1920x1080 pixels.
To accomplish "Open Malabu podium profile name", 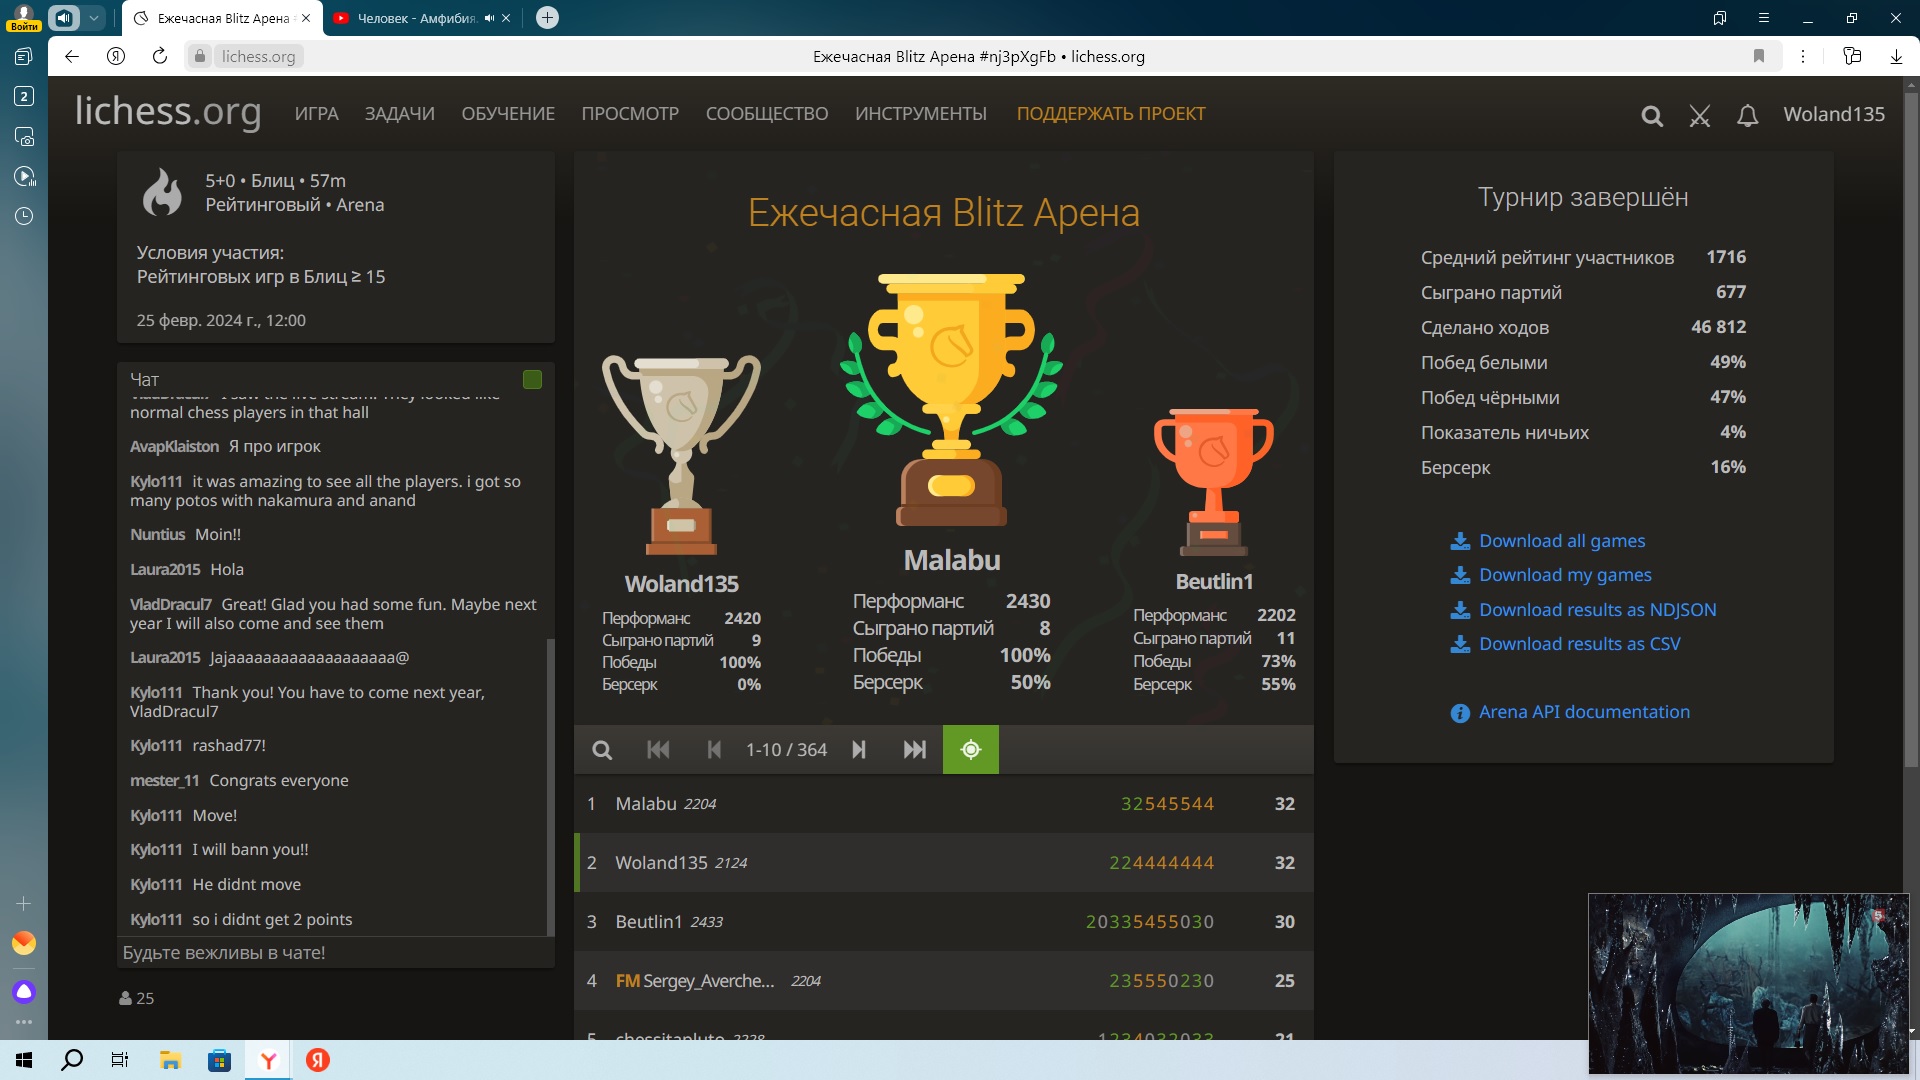I will (x=952, y=560).
